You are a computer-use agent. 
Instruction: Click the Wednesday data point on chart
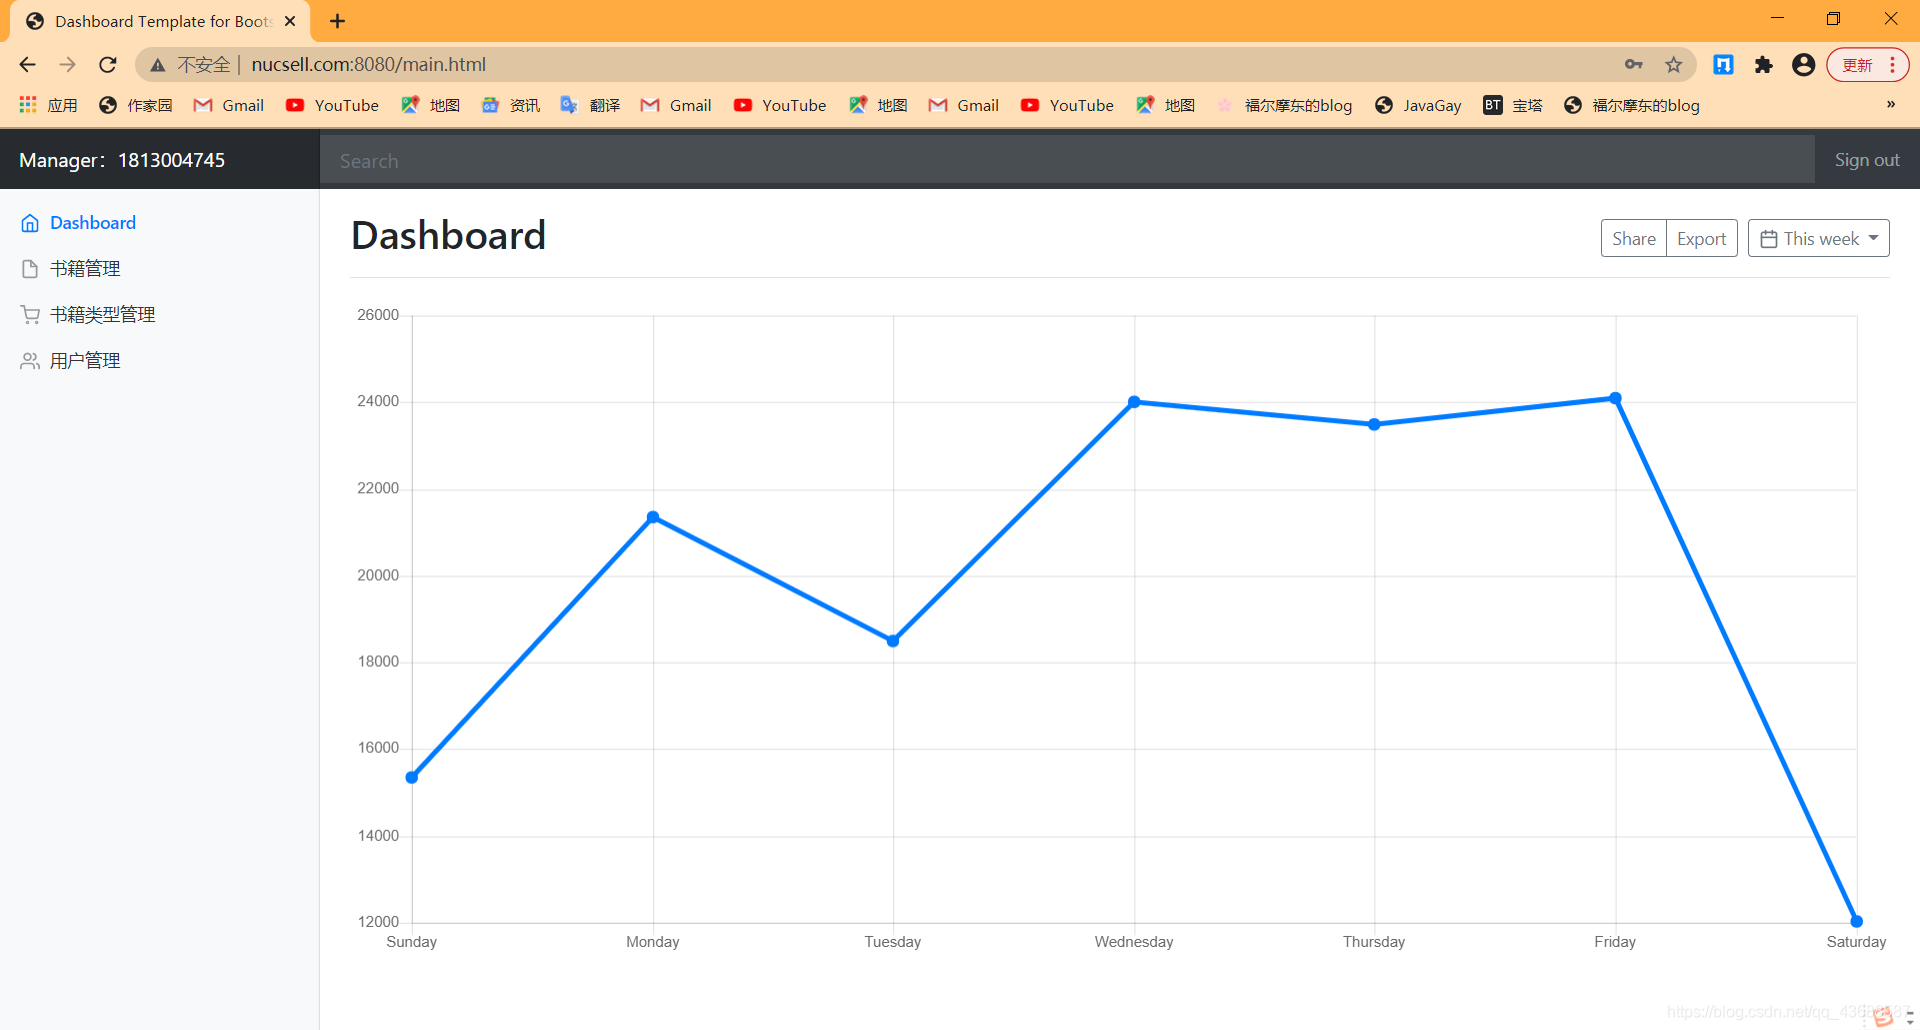1134,402
